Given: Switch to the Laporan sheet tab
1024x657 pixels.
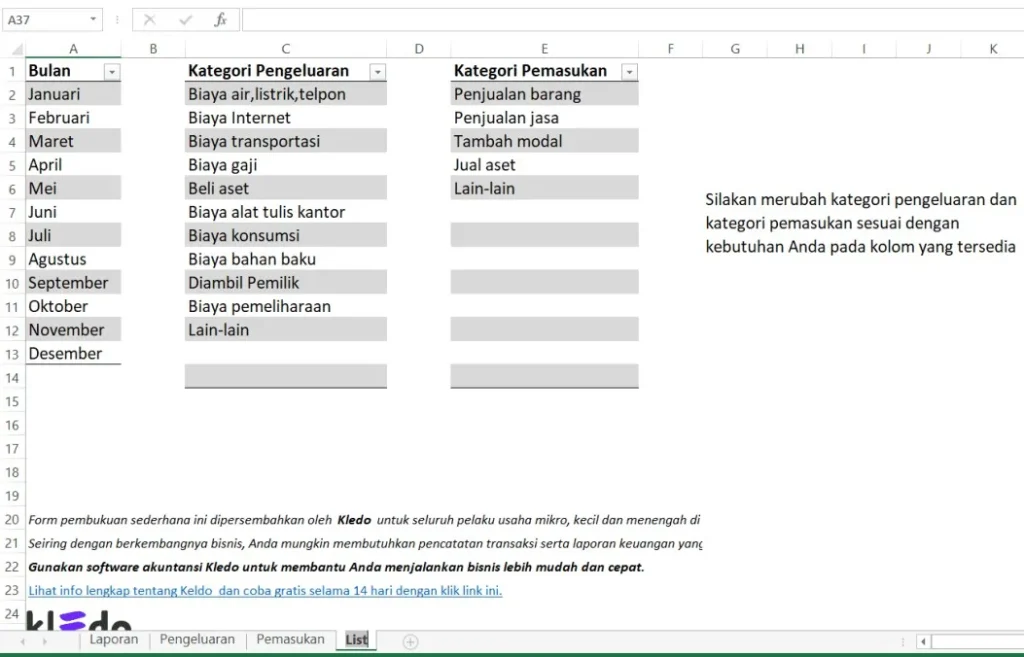Looking at the screenshot, I should [113, 639].
